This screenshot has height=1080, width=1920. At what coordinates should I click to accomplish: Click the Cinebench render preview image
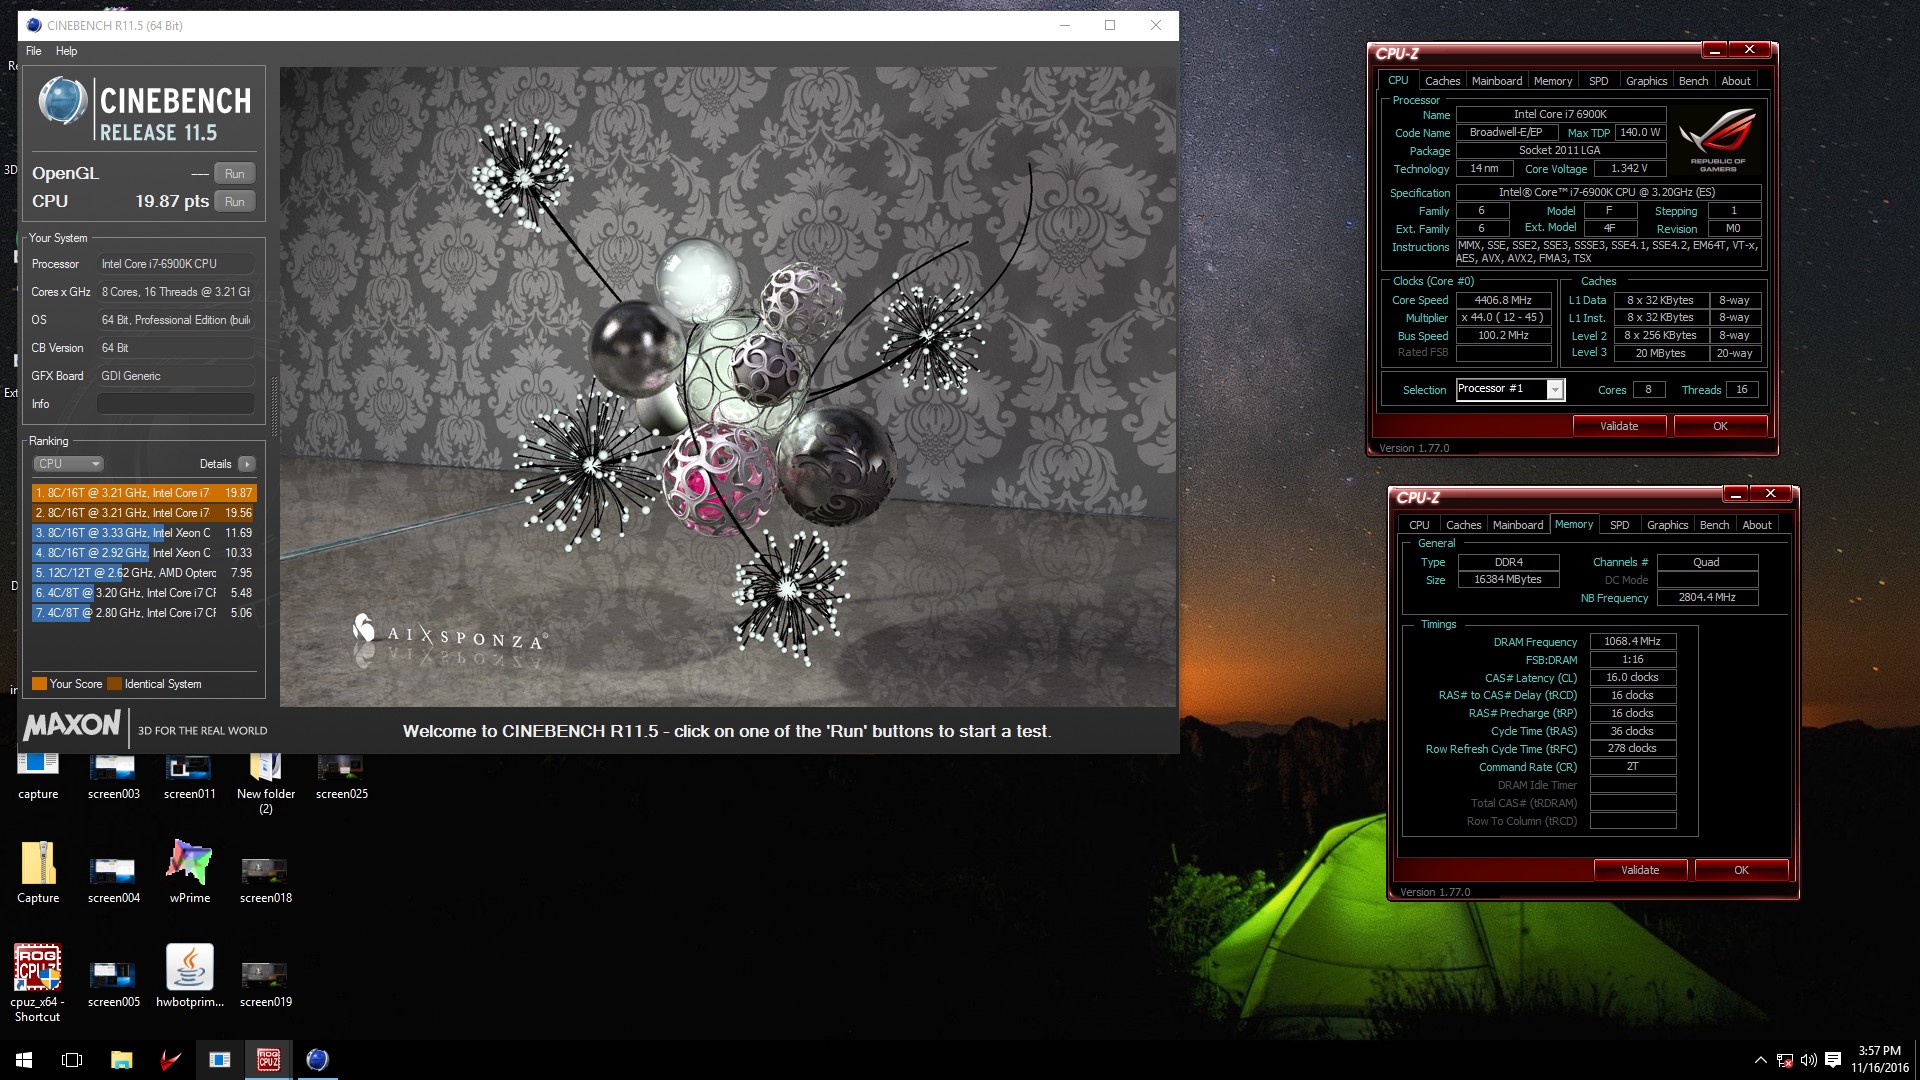point(728,387)
